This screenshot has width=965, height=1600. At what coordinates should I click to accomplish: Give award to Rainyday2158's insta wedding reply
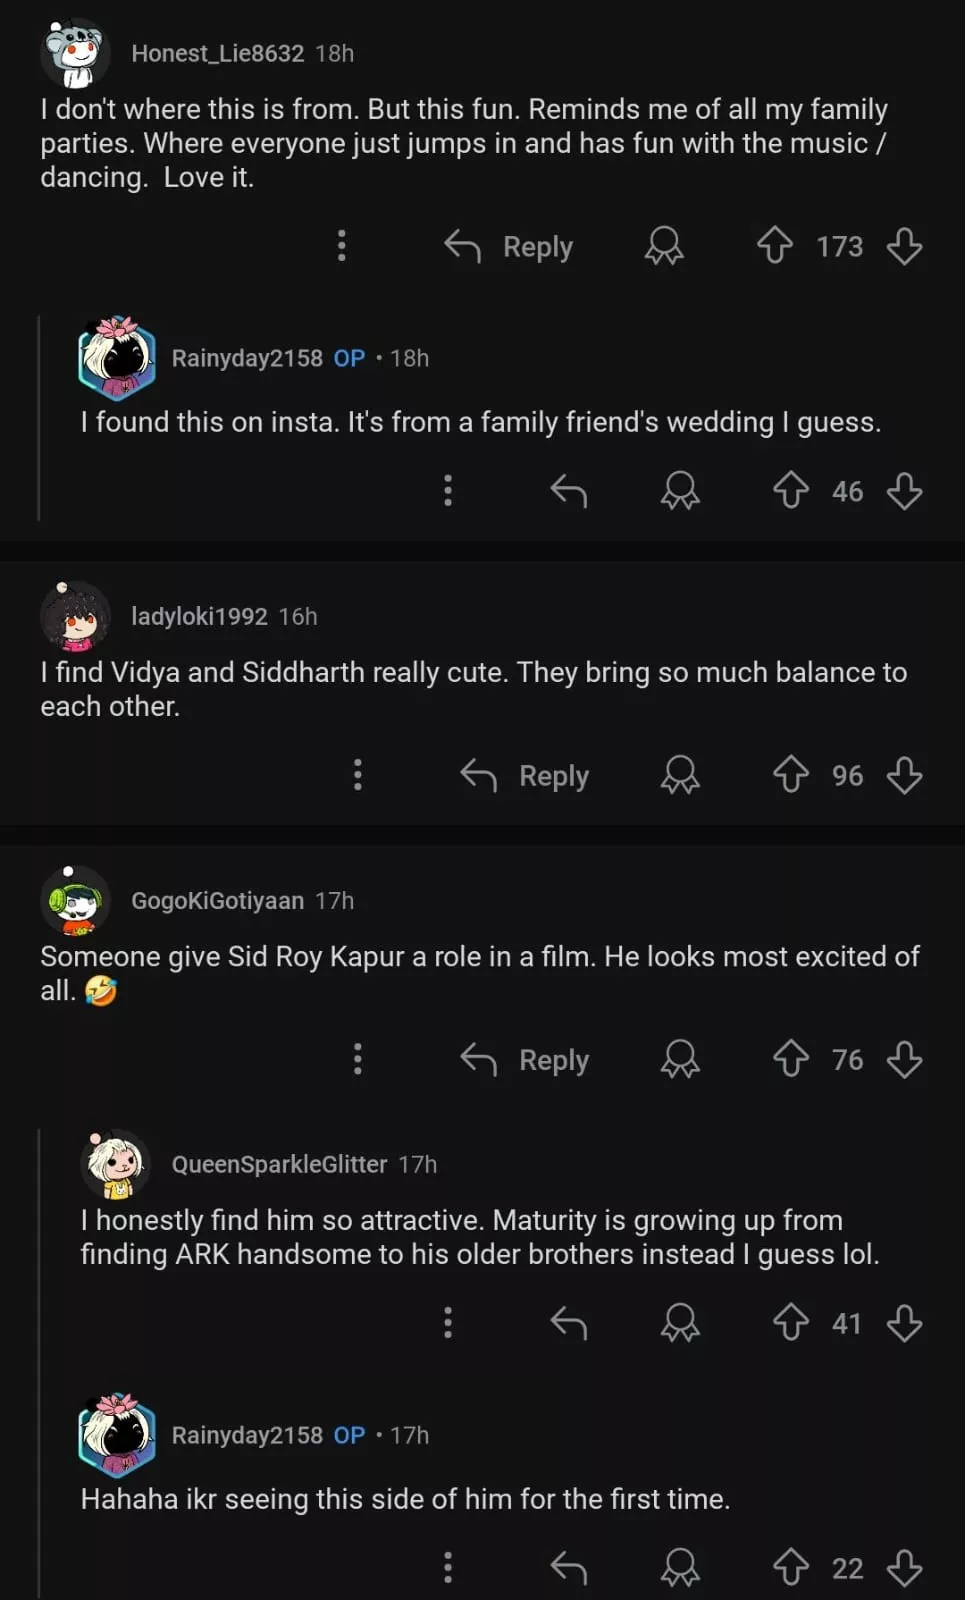click(x=680, y=490)
